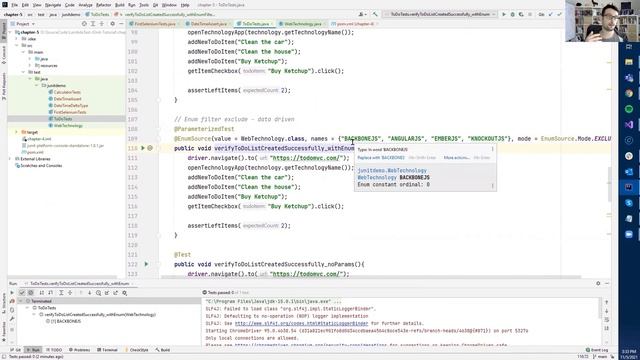Click the slf4j.org link in the console output

click(302, 323)
